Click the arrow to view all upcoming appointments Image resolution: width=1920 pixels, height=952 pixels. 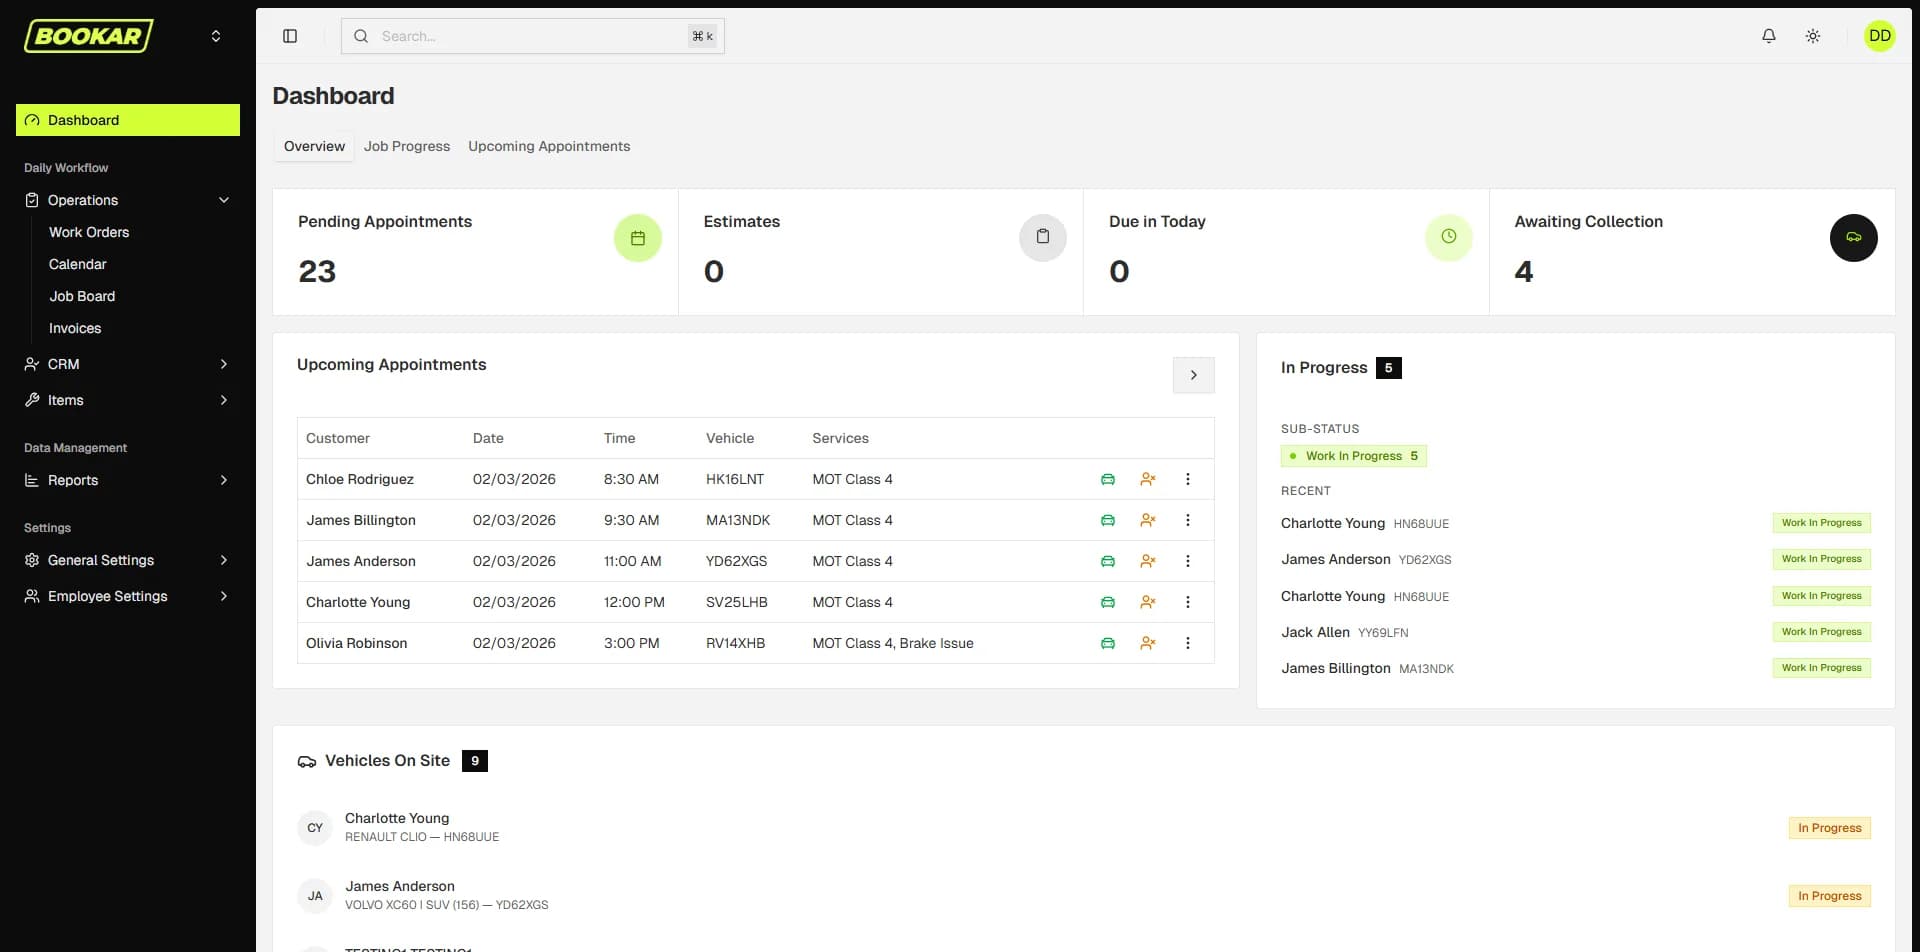1194,375
